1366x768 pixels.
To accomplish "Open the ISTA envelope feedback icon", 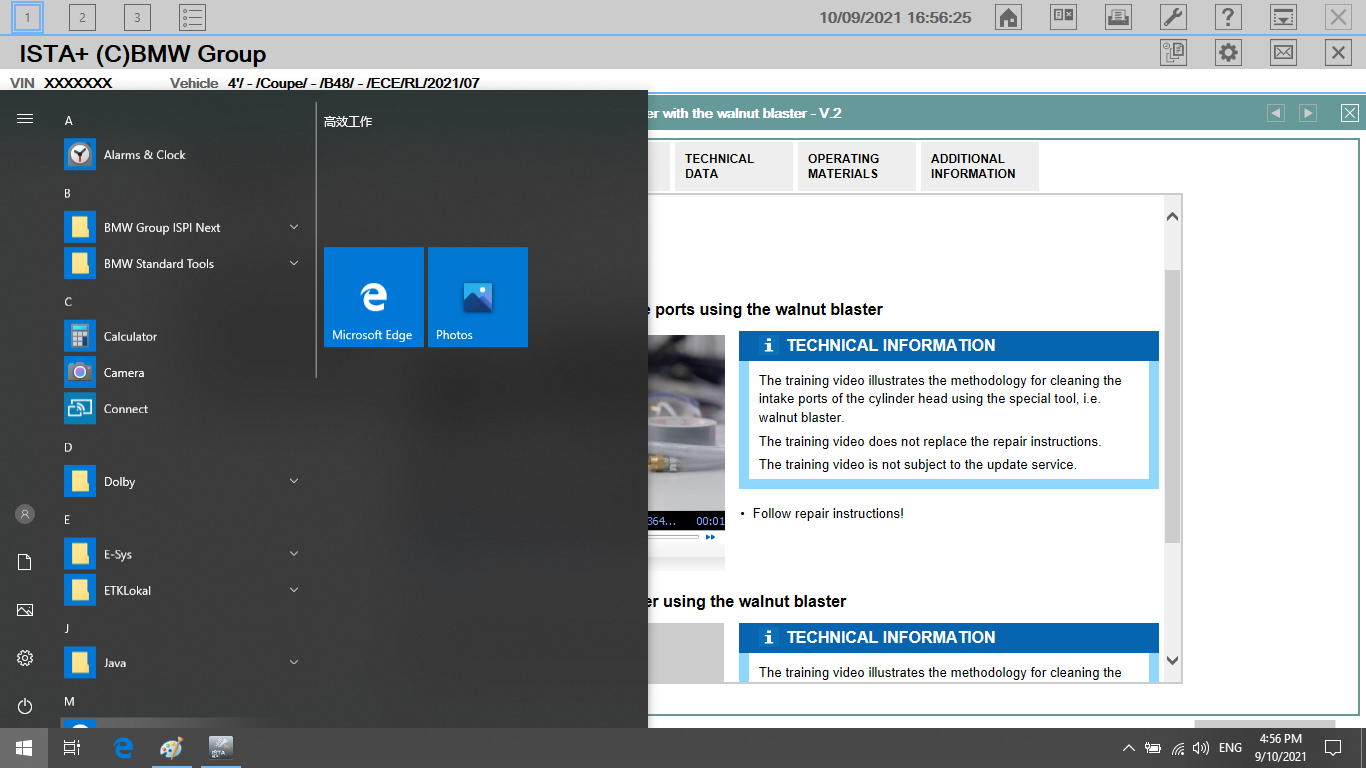I will coord(1283,52).
